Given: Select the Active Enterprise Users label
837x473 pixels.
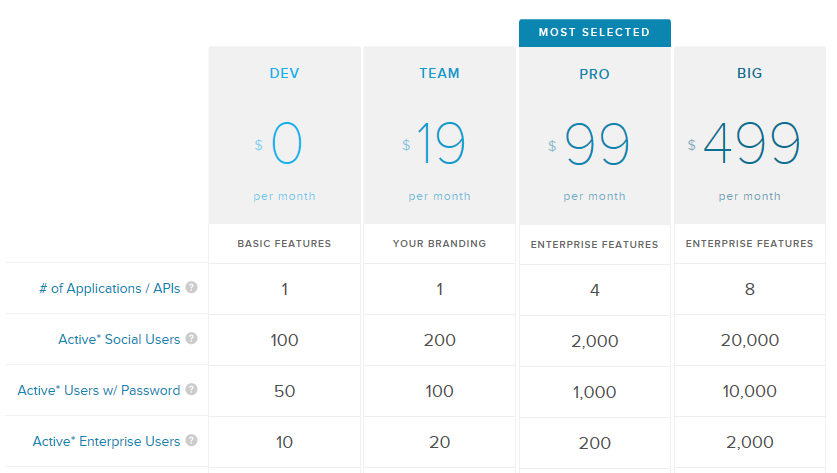Looking at the screenshot, I should click(x=106, y=441).
